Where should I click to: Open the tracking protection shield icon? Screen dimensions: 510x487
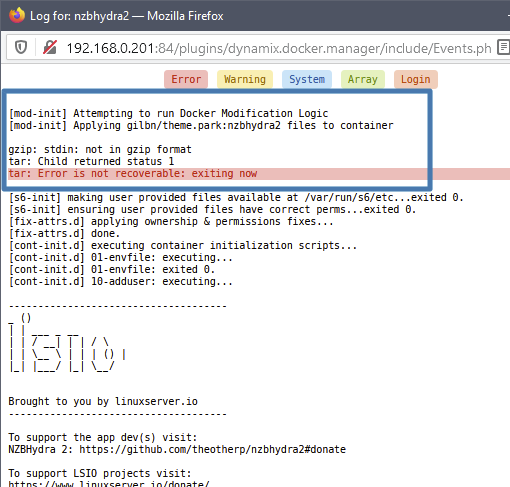21,47
